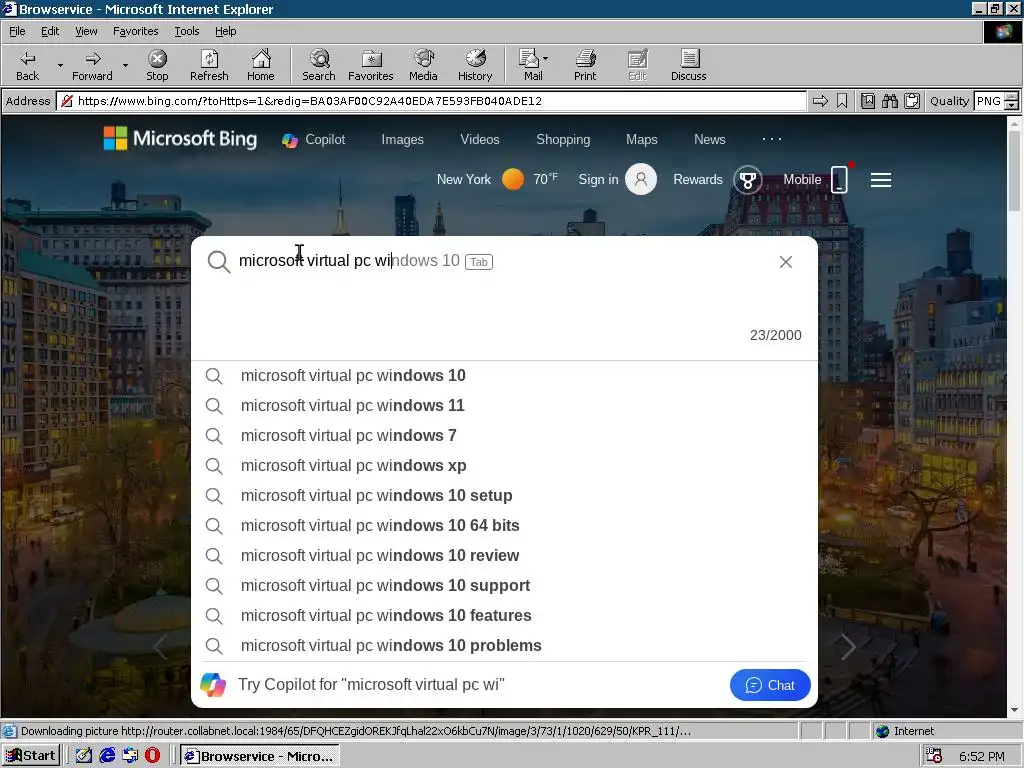Screen dimensions: 1024x768
Task: Click the Discuss toolbar button
Action: point(688,66)
